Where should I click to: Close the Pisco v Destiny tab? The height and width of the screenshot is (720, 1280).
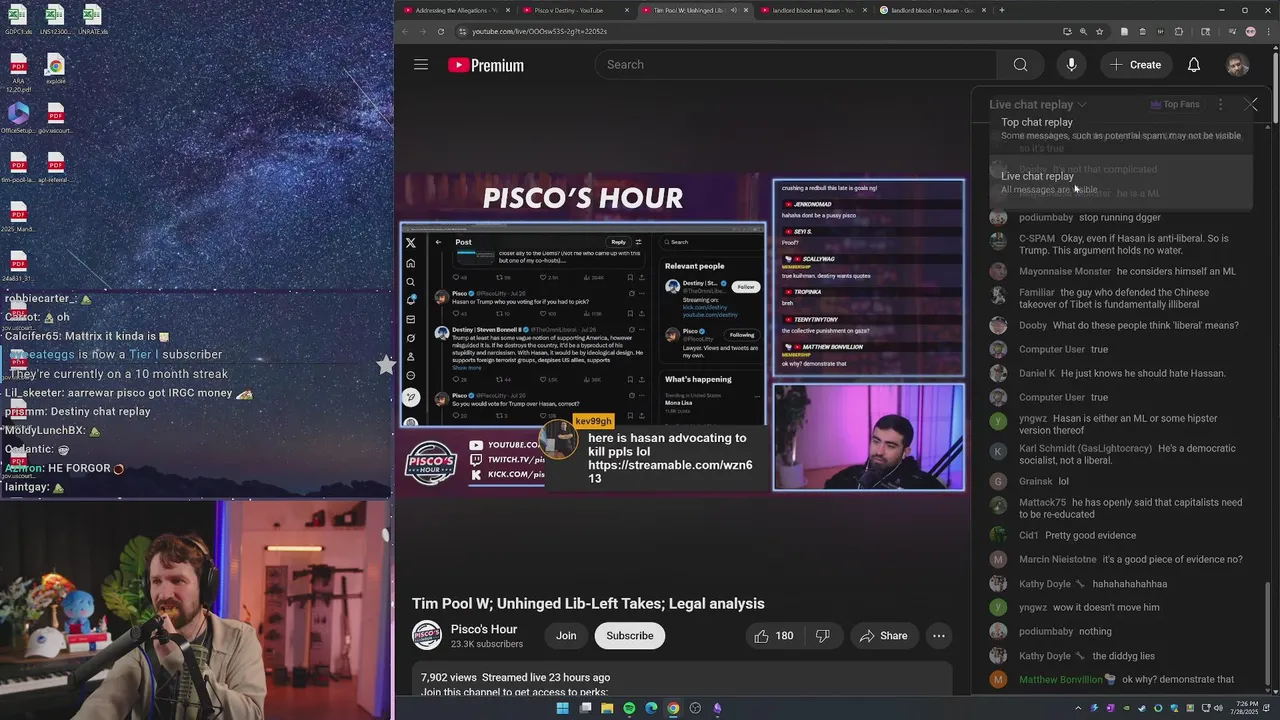(x=627, y=10)
